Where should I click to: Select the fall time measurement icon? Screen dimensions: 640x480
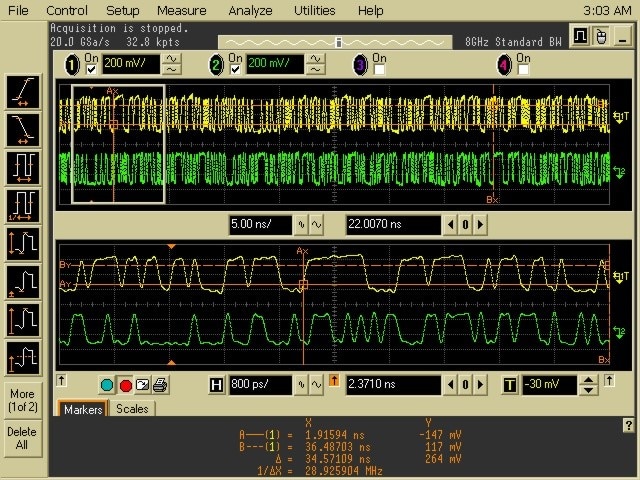coord(23,130)
